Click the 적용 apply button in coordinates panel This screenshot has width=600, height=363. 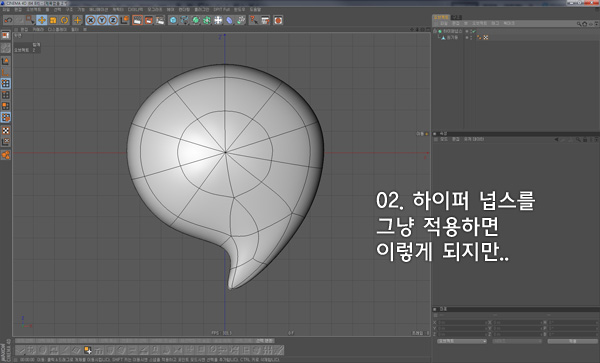572,341
